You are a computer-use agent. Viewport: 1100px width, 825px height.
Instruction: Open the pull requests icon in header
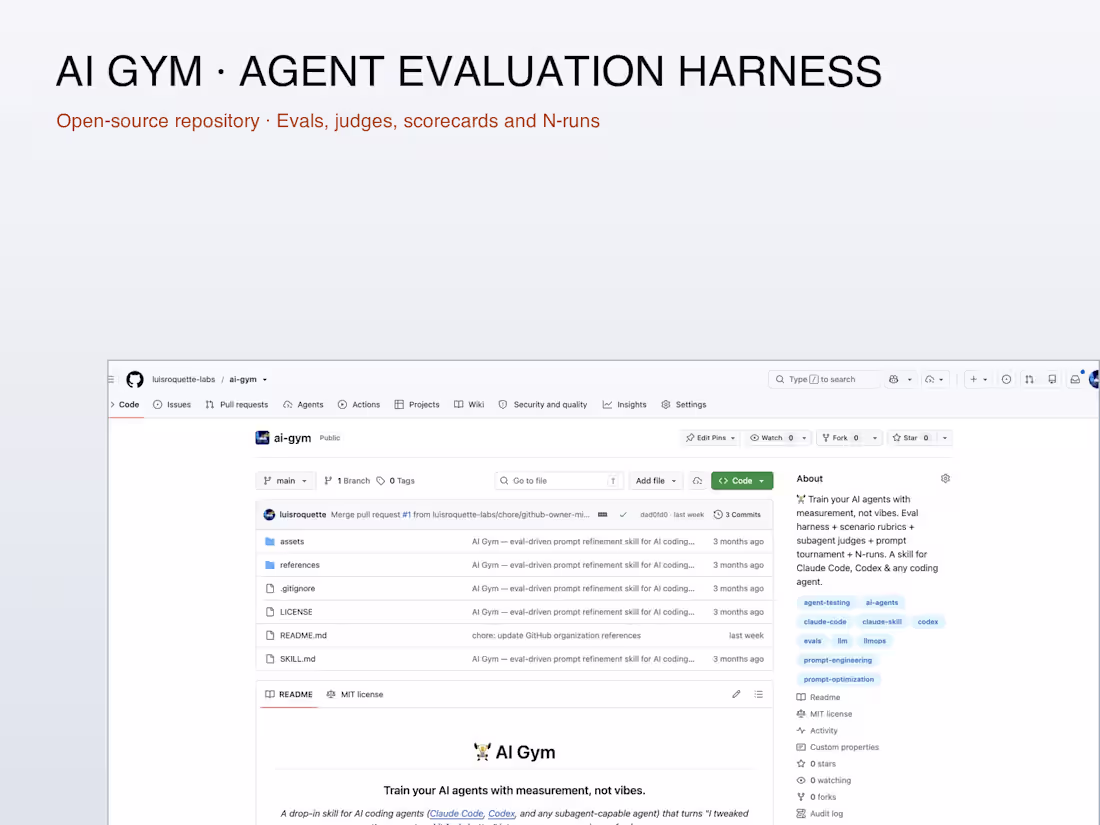(x=1029, y=380)
